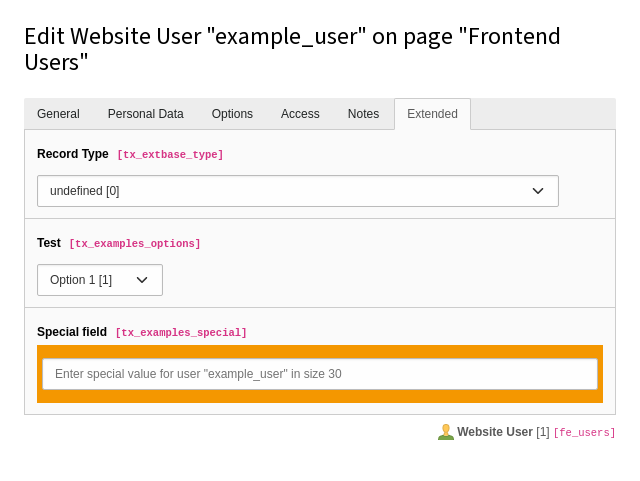Image resolution: width=640 pixels, height=481 pixels.
Task: Click the Test dropdown chevron arrow
Action: [142, 280]
